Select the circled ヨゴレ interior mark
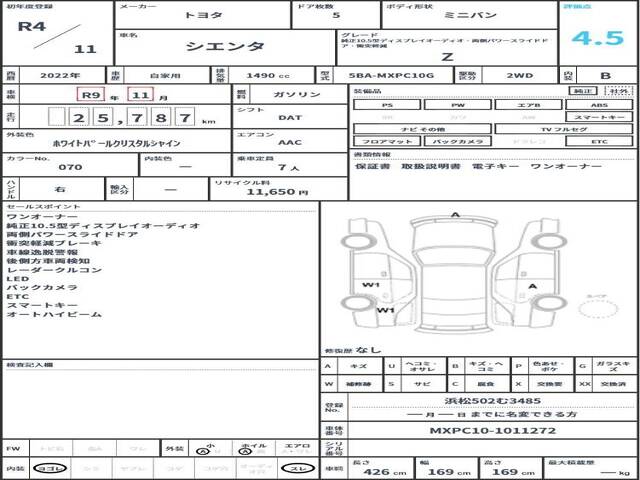Screen dimensions: 640x480 tap(50, 468)
